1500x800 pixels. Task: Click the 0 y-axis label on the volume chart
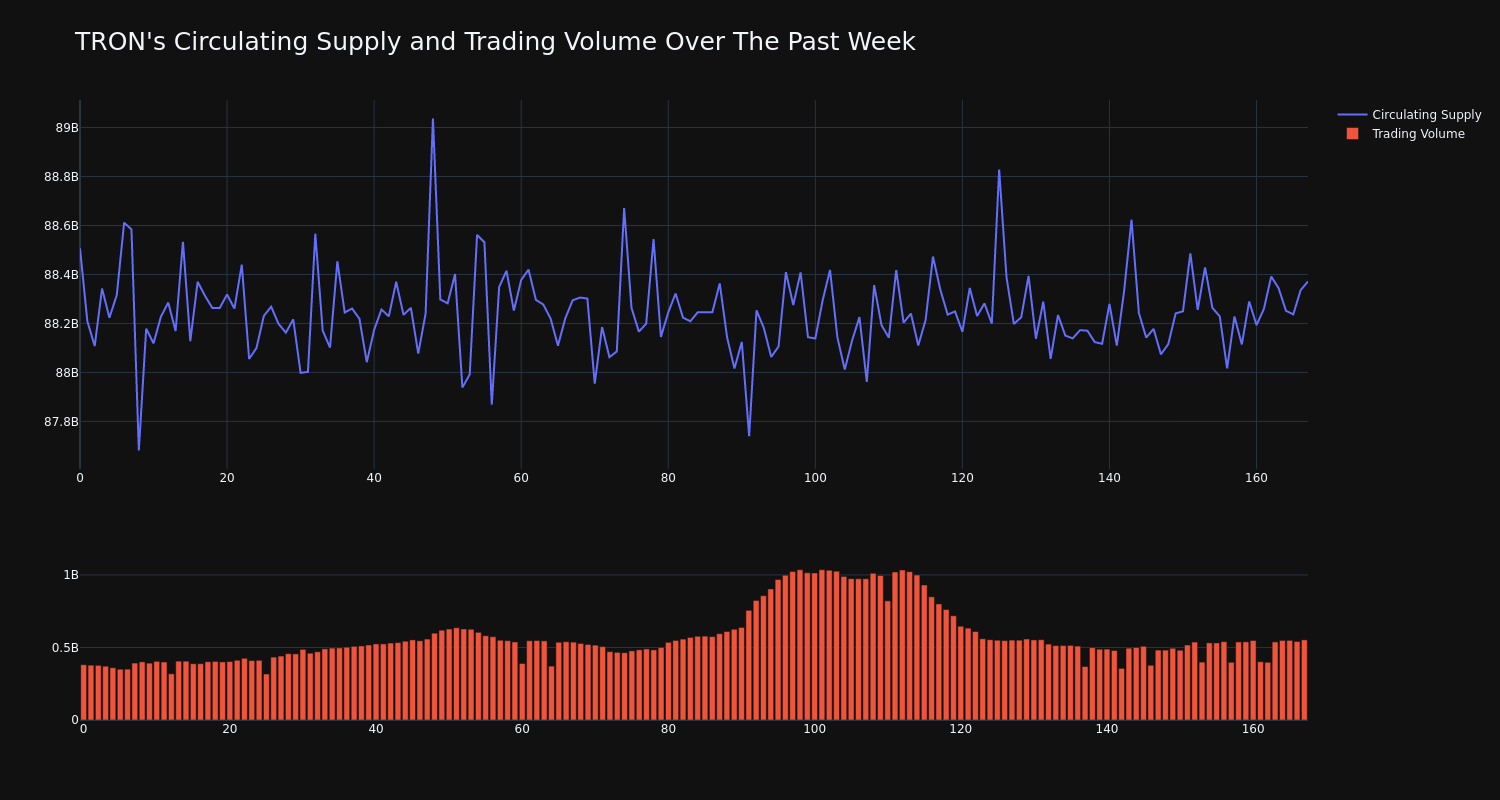75,719
